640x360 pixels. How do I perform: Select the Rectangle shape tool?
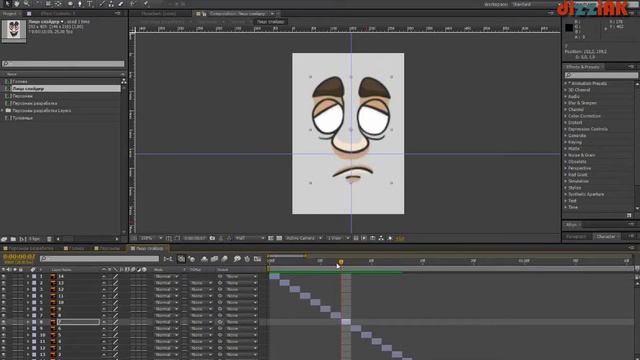[70, 4]
